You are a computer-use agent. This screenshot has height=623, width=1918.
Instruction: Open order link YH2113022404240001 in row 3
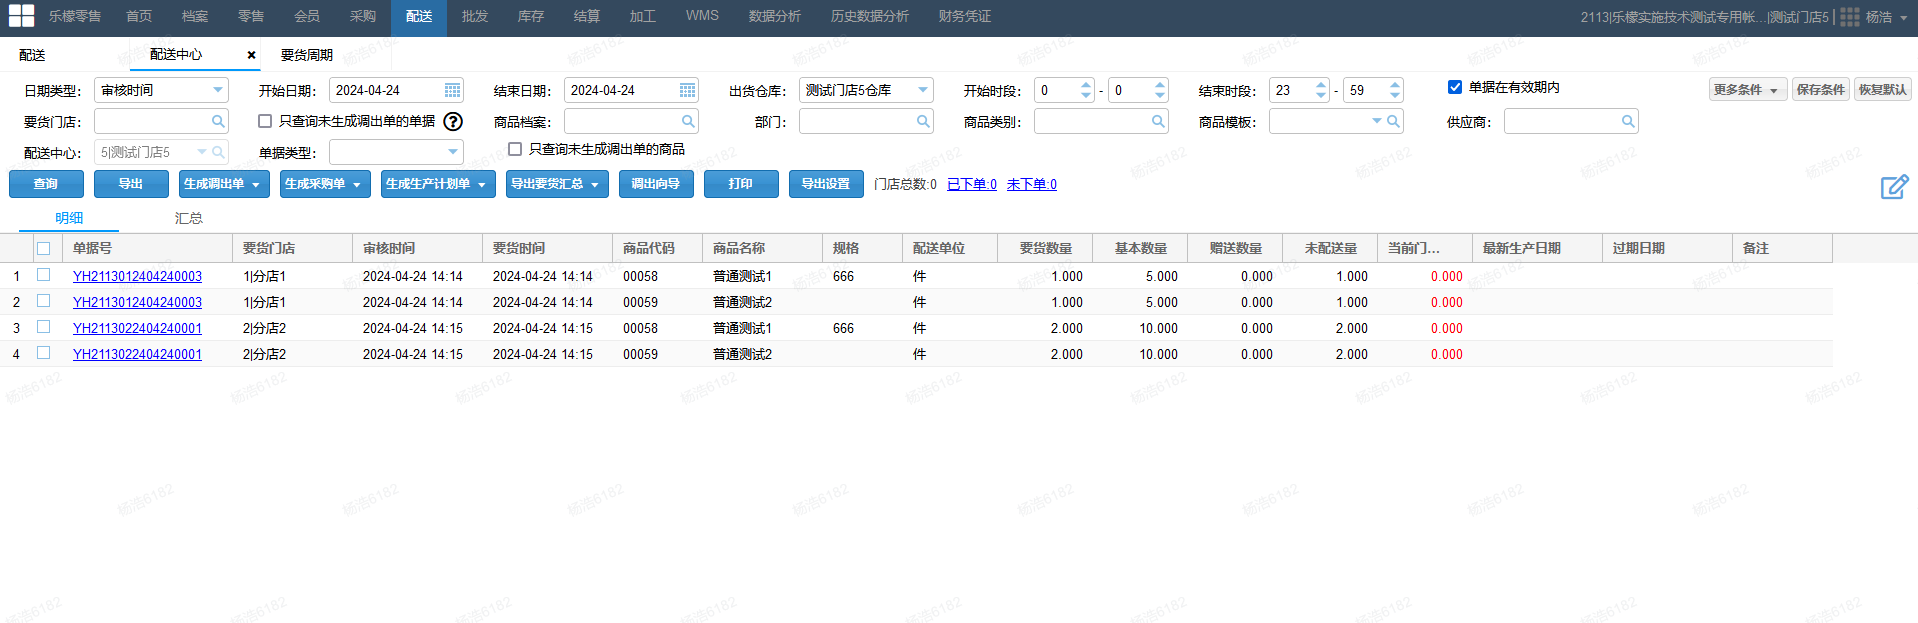coord(137,328)
